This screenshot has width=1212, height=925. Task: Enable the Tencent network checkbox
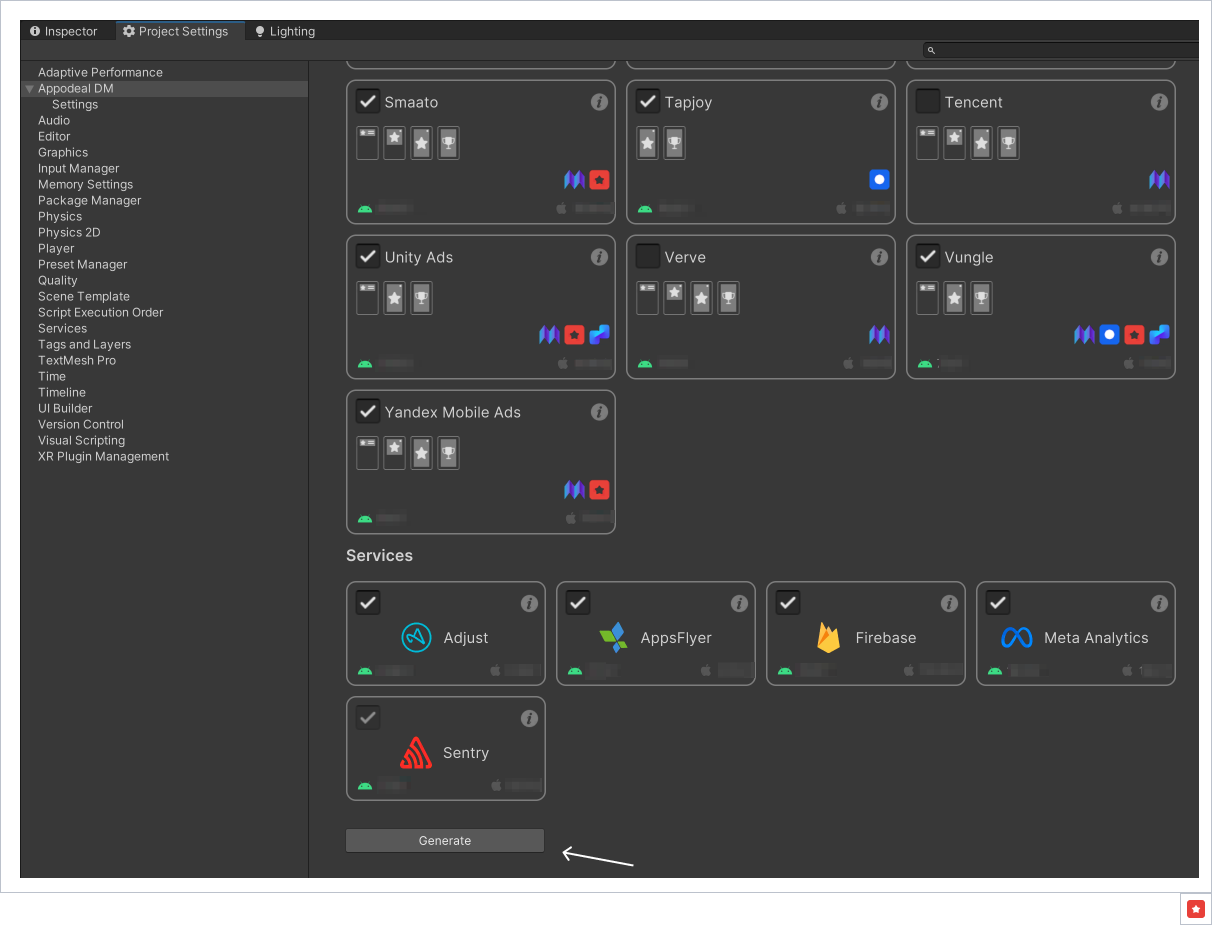click(x=928, y=102)
